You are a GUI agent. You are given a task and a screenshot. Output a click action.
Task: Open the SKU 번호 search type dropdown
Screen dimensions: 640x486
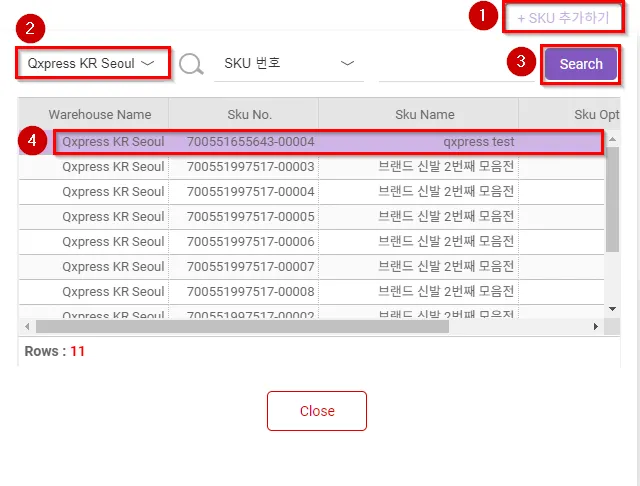[x=289, y=63]
